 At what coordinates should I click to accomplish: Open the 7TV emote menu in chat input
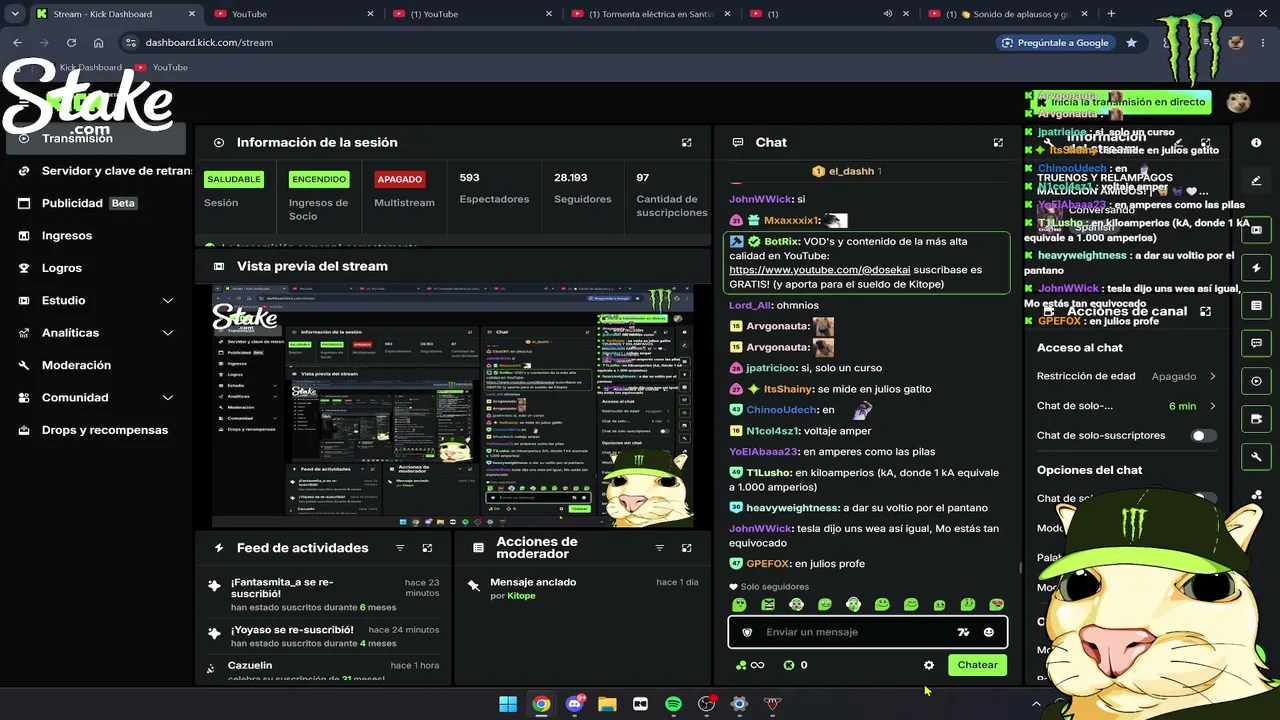pyautogui.click(x=963, y=632)
